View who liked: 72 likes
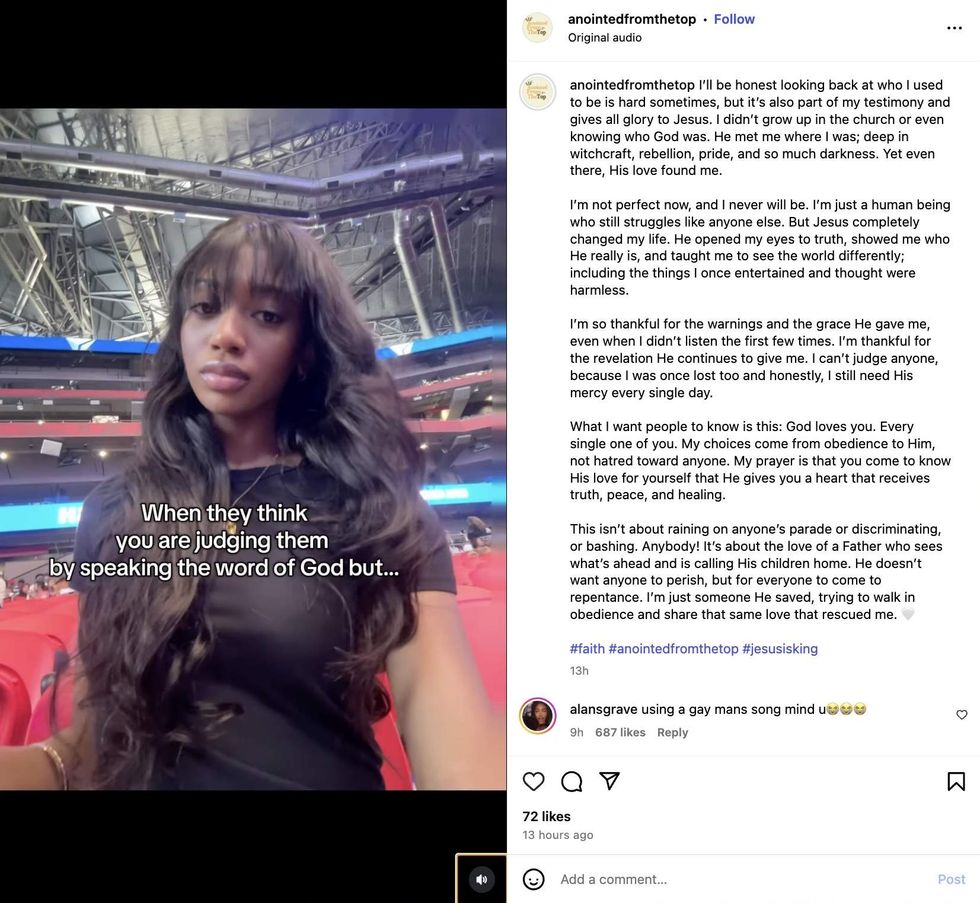 coord(546,816)
